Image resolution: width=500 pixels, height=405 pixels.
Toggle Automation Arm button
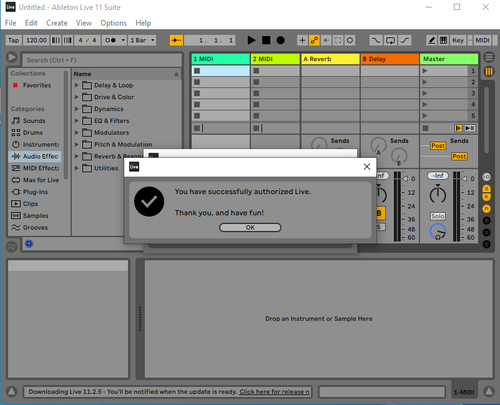tap(314, 40)
